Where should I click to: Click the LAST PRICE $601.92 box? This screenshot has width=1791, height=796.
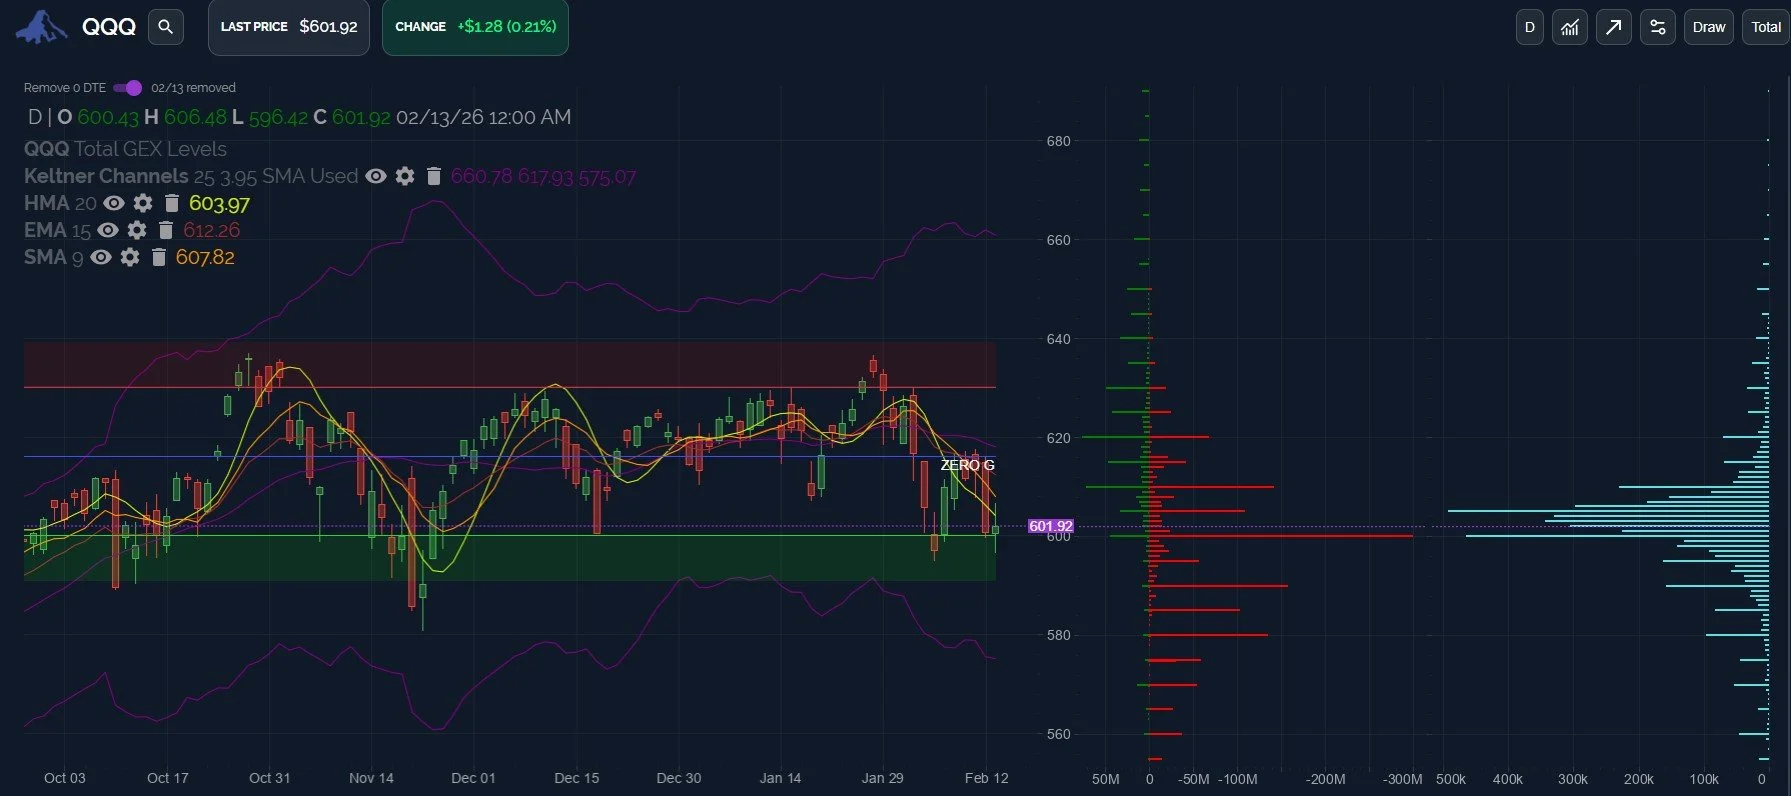click(289, 27)
